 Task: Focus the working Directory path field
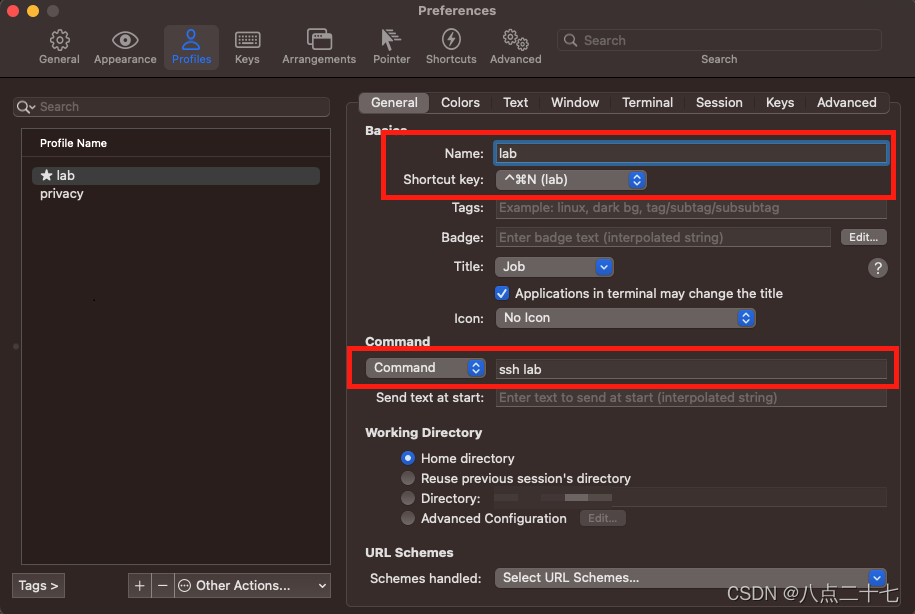pyautogui.click(x=690, y=497)
